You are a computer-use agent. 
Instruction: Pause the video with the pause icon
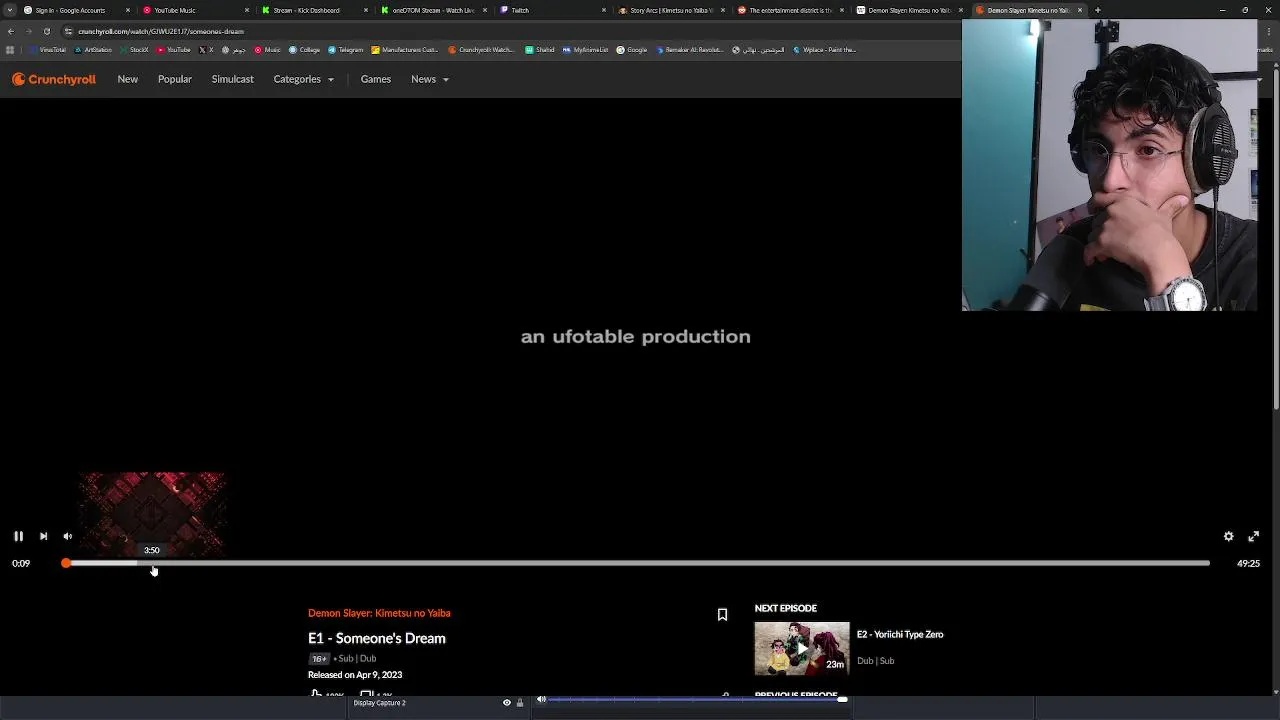(18, 537)
